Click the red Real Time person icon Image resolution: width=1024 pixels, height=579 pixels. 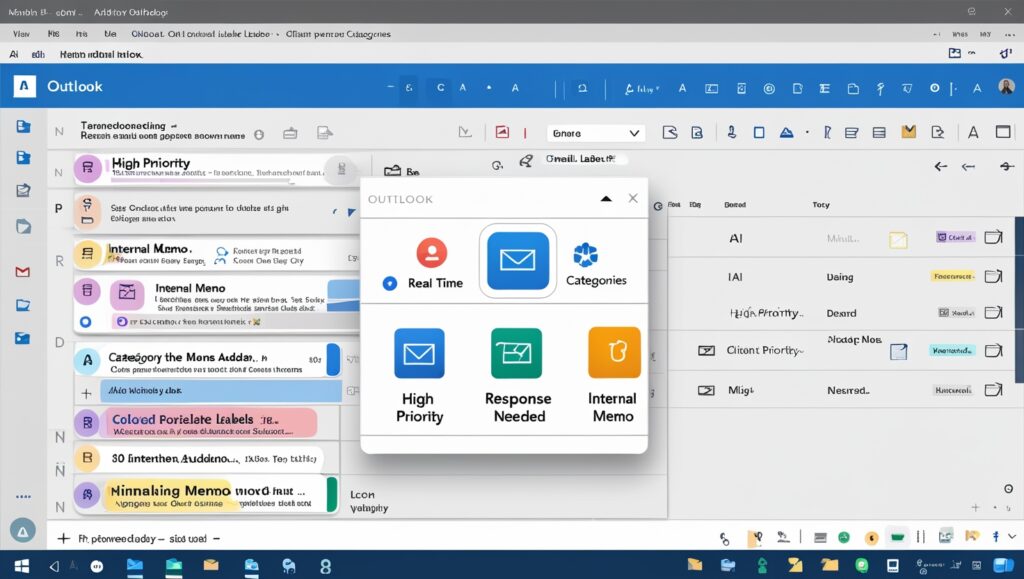click(432, 253)
